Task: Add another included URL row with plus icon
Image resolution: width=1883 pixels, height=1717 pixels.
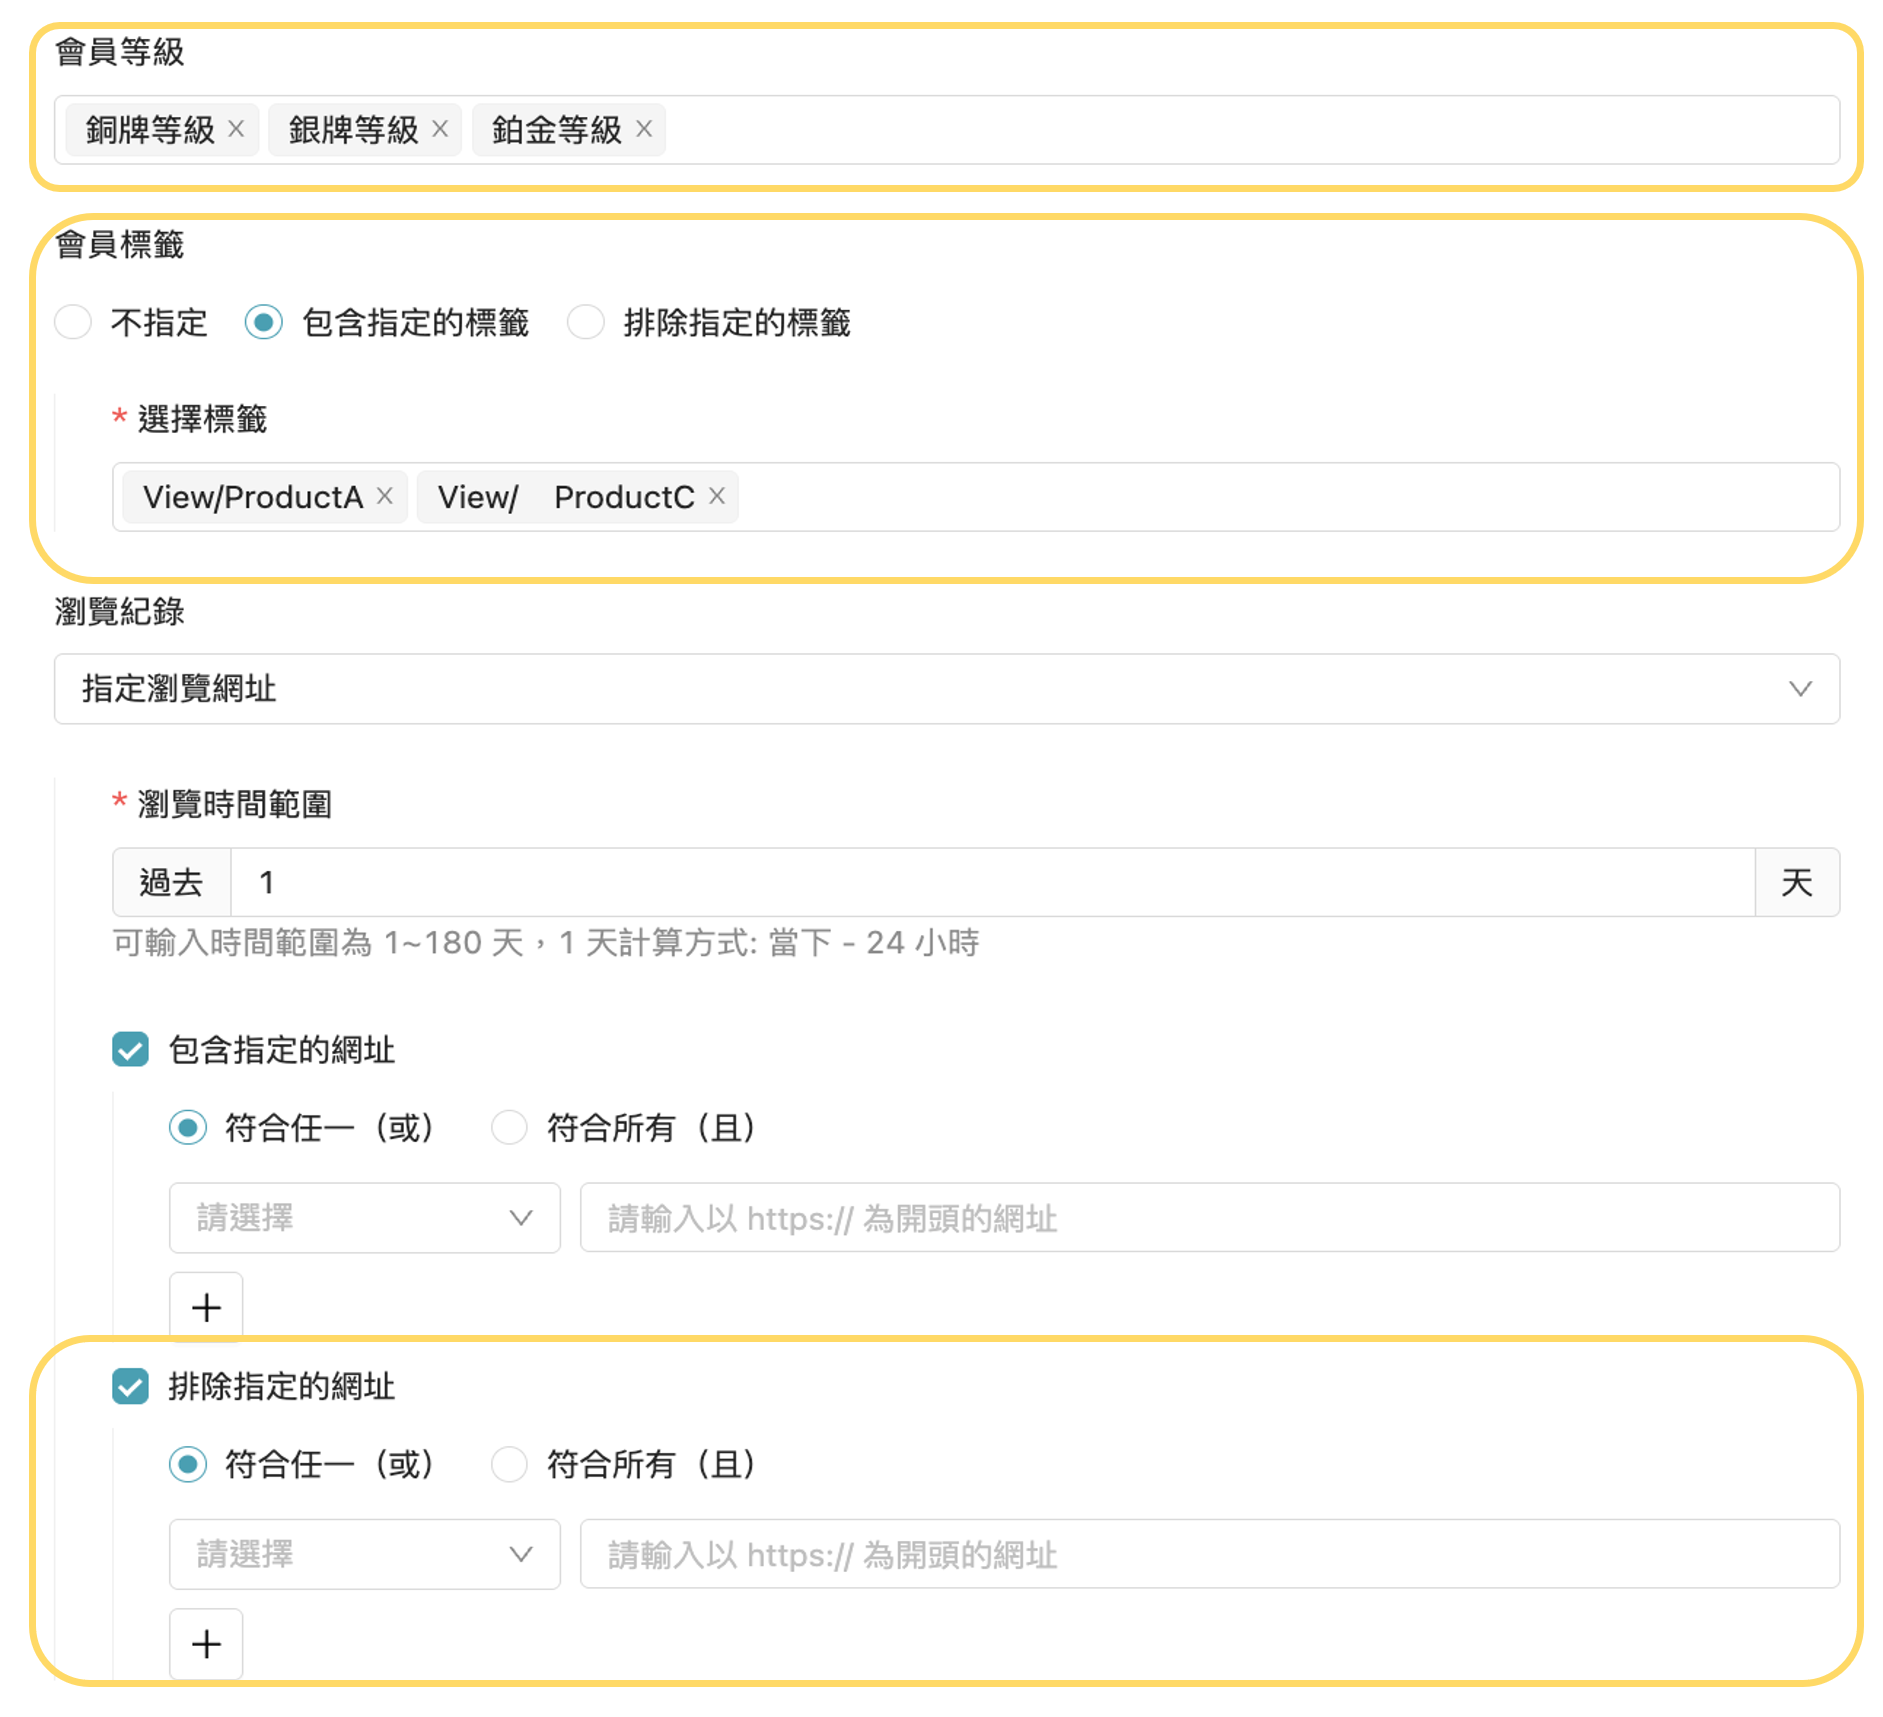Action: (x=206, y=1306)
